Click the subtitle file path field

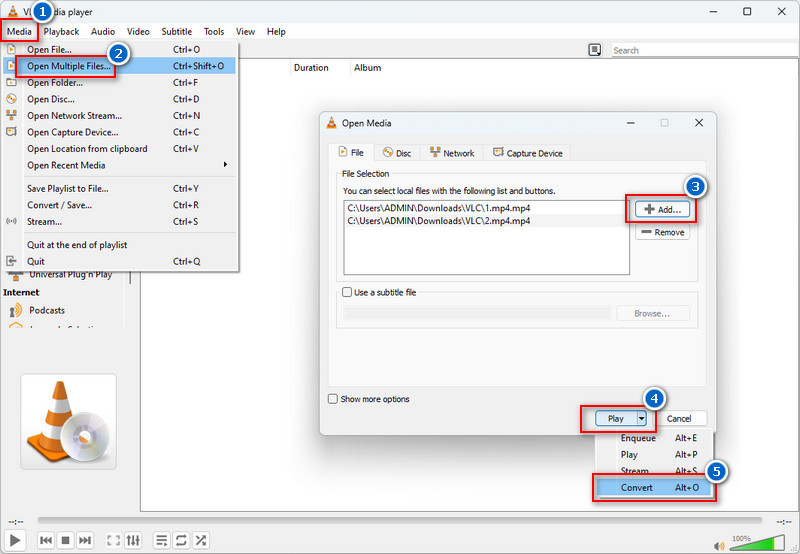click(x=477, y=313)
